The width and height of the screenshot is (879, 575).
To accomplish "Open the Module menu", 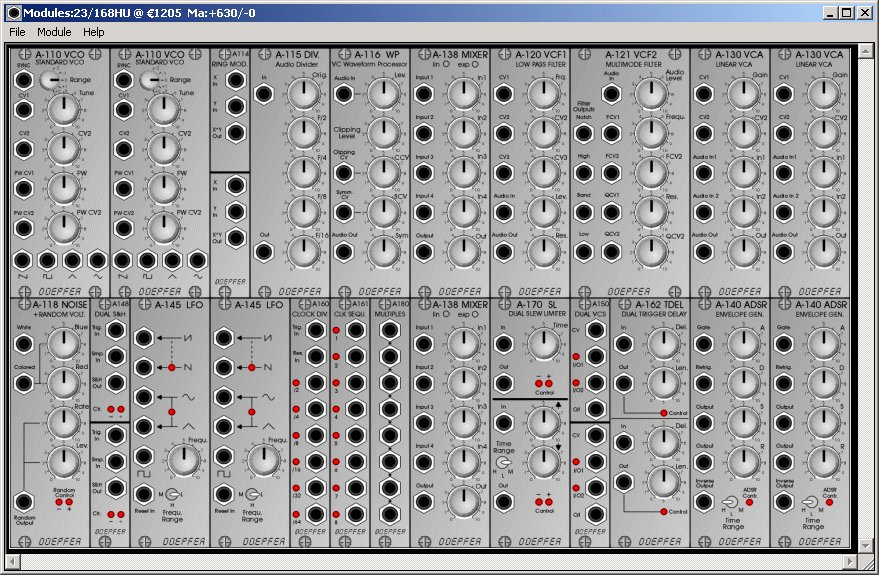I will 54,32.
